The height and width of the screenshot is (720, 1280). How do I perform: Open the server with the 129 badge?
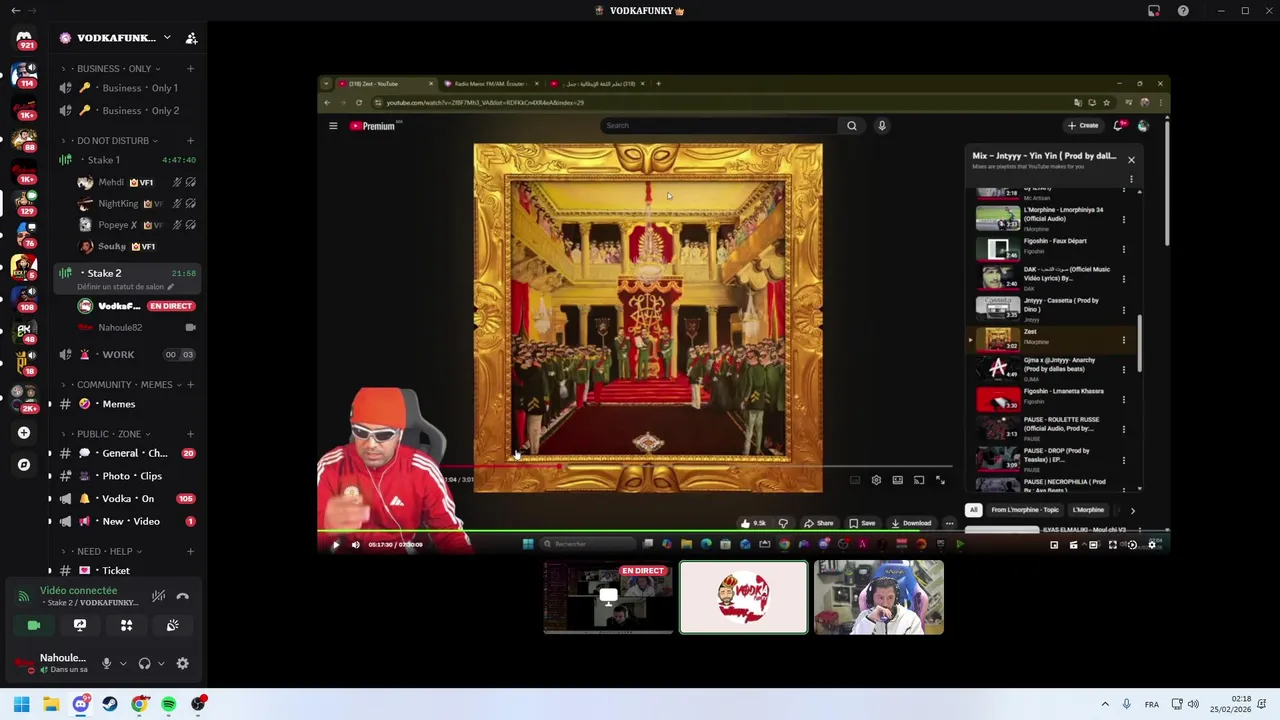click(x=24, y=202)
